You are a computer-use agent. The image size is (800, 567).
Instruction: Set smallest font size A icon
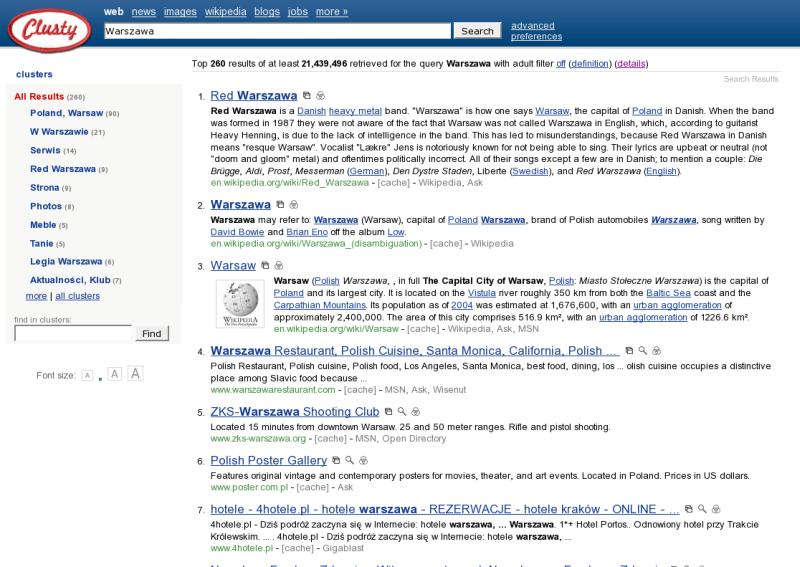pyautogui.click(x=87, y=376)
